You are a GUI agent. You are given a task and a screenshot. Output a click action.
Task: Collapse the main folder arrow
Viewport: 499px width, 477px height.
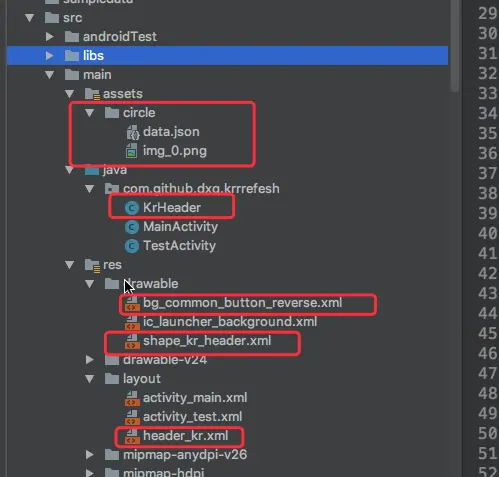point(50,75)
